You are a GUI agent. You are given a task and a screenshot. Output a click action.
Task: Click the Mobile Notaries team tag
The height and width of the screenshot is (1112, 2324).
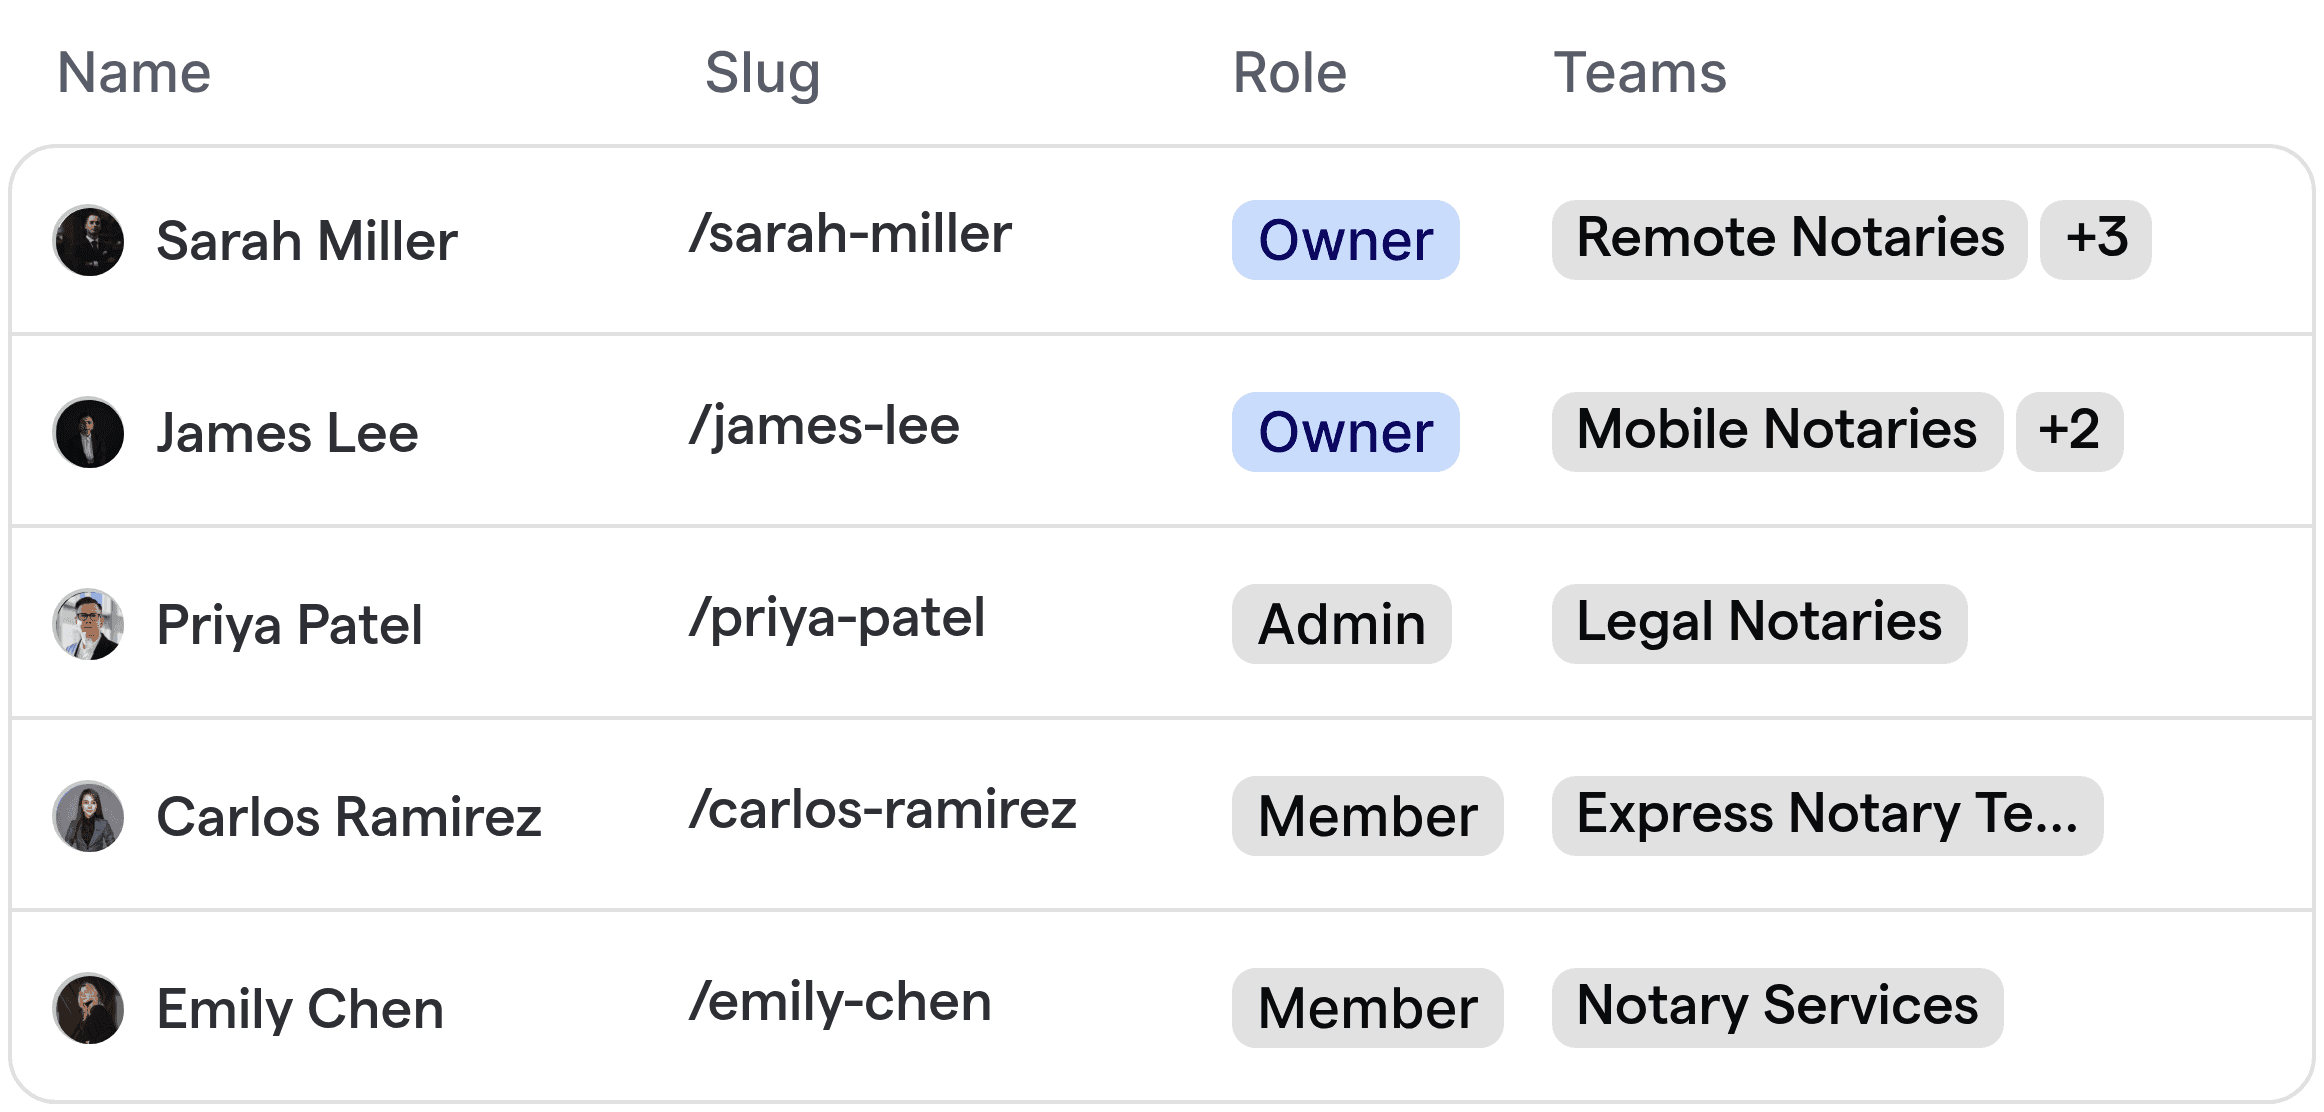point(1777,431)
